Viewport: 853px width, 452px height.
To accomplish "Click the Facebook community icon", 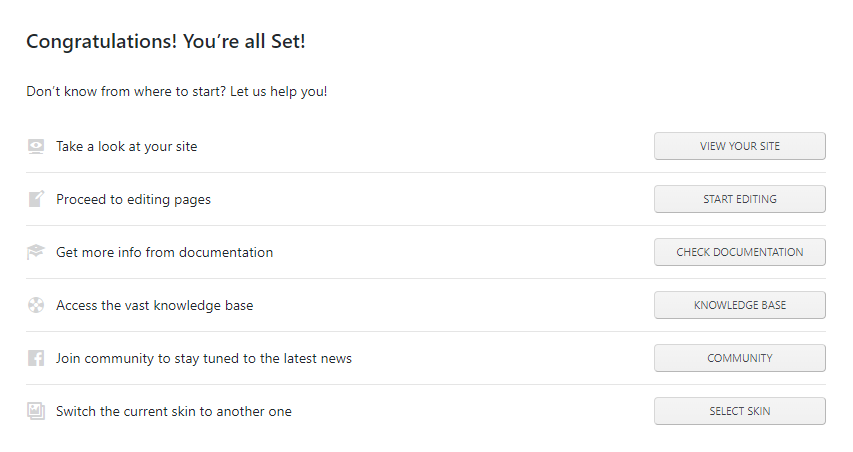I will pos(36,358).
